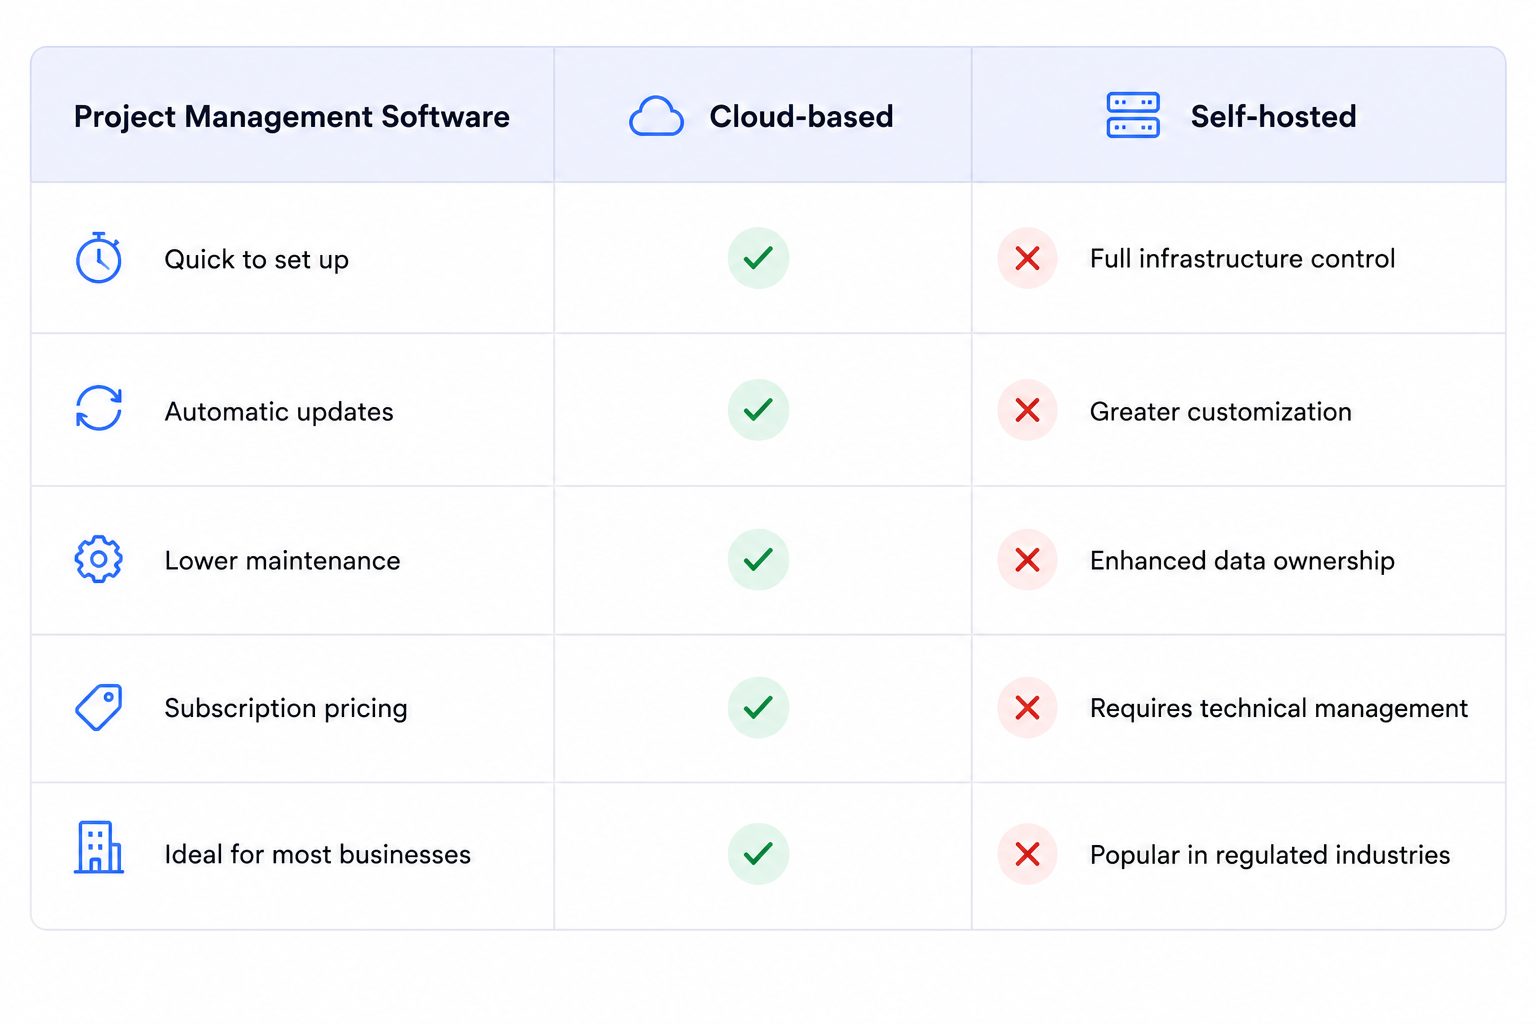Click the server icon beside Self-hosted
This screenshot has height=1024, width=1536.
pos(1133,115)
